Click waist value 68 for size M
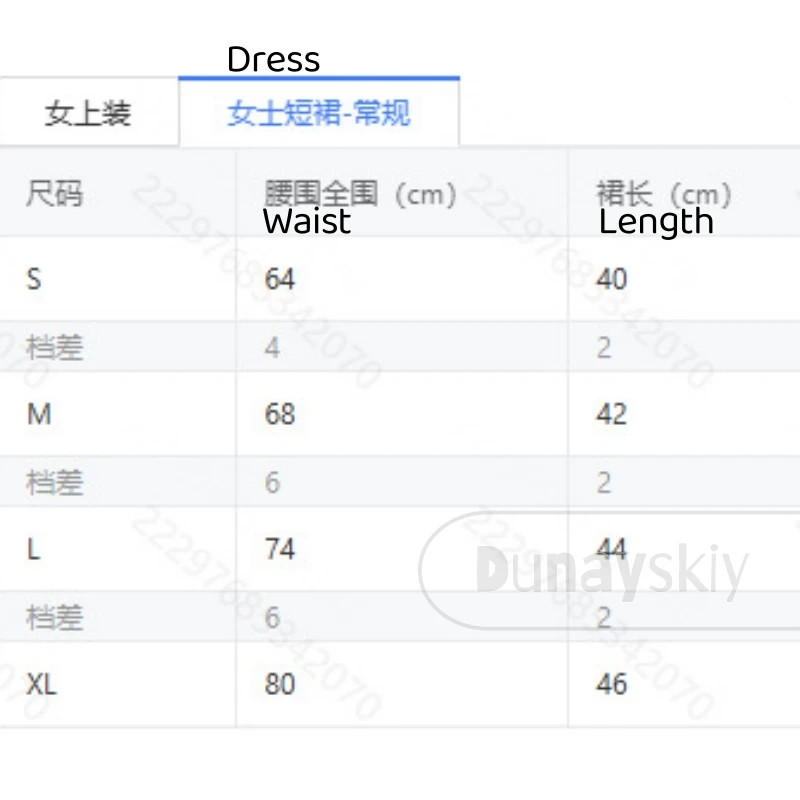The height and width of the screenshot is (800, 800). tap(280, 414)
